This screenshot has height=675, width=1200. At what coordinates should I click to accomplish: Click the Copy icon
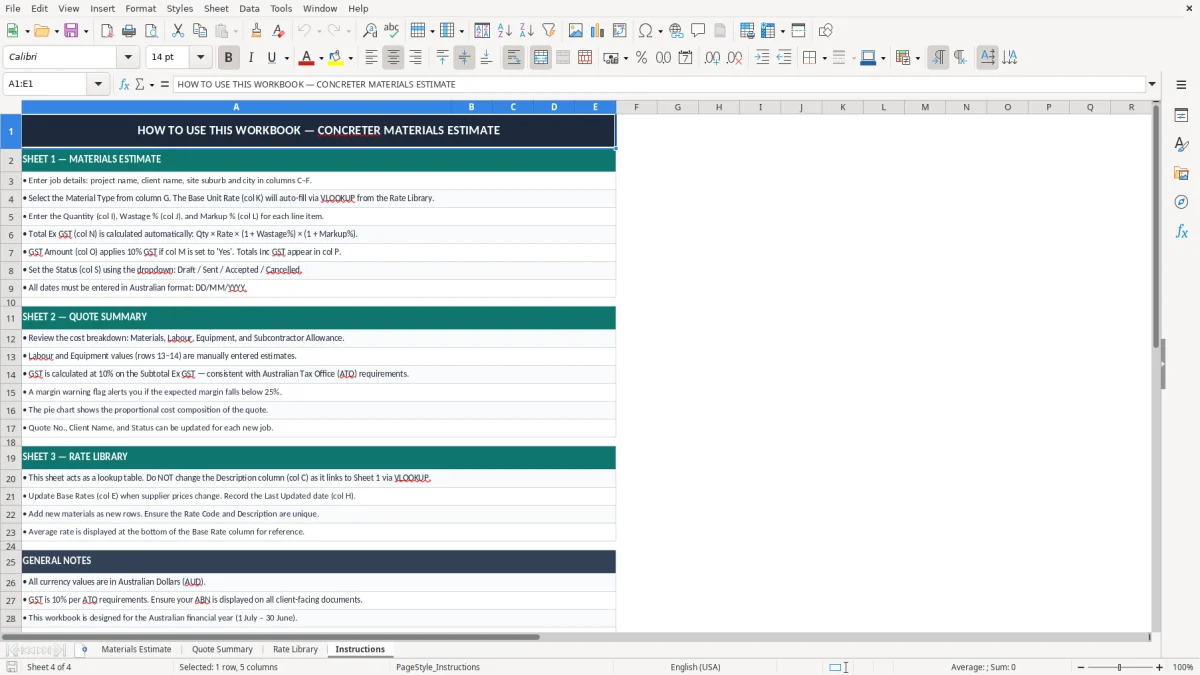click(200, 31)
